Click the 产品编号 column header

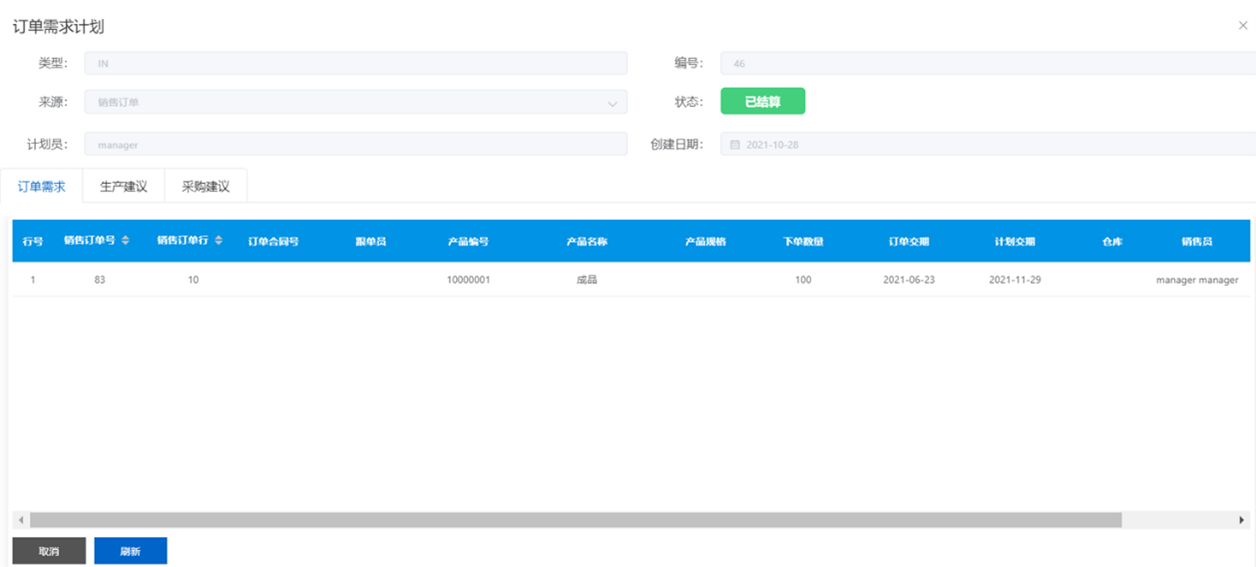[468, 242]
